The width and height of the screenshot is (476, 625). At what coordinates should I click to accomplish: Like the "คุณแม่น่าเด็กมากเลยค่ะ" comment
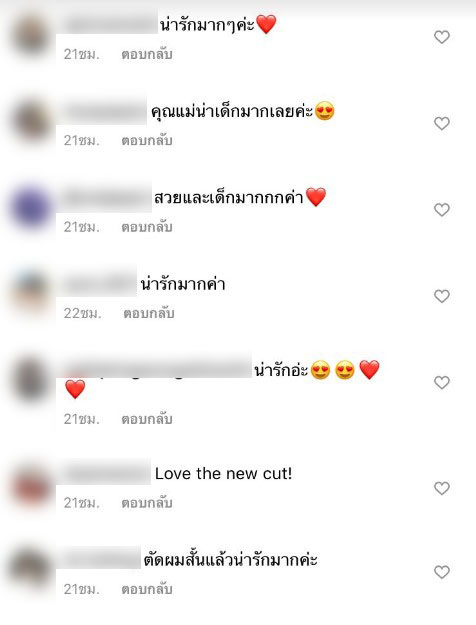[x=442, y=124]
